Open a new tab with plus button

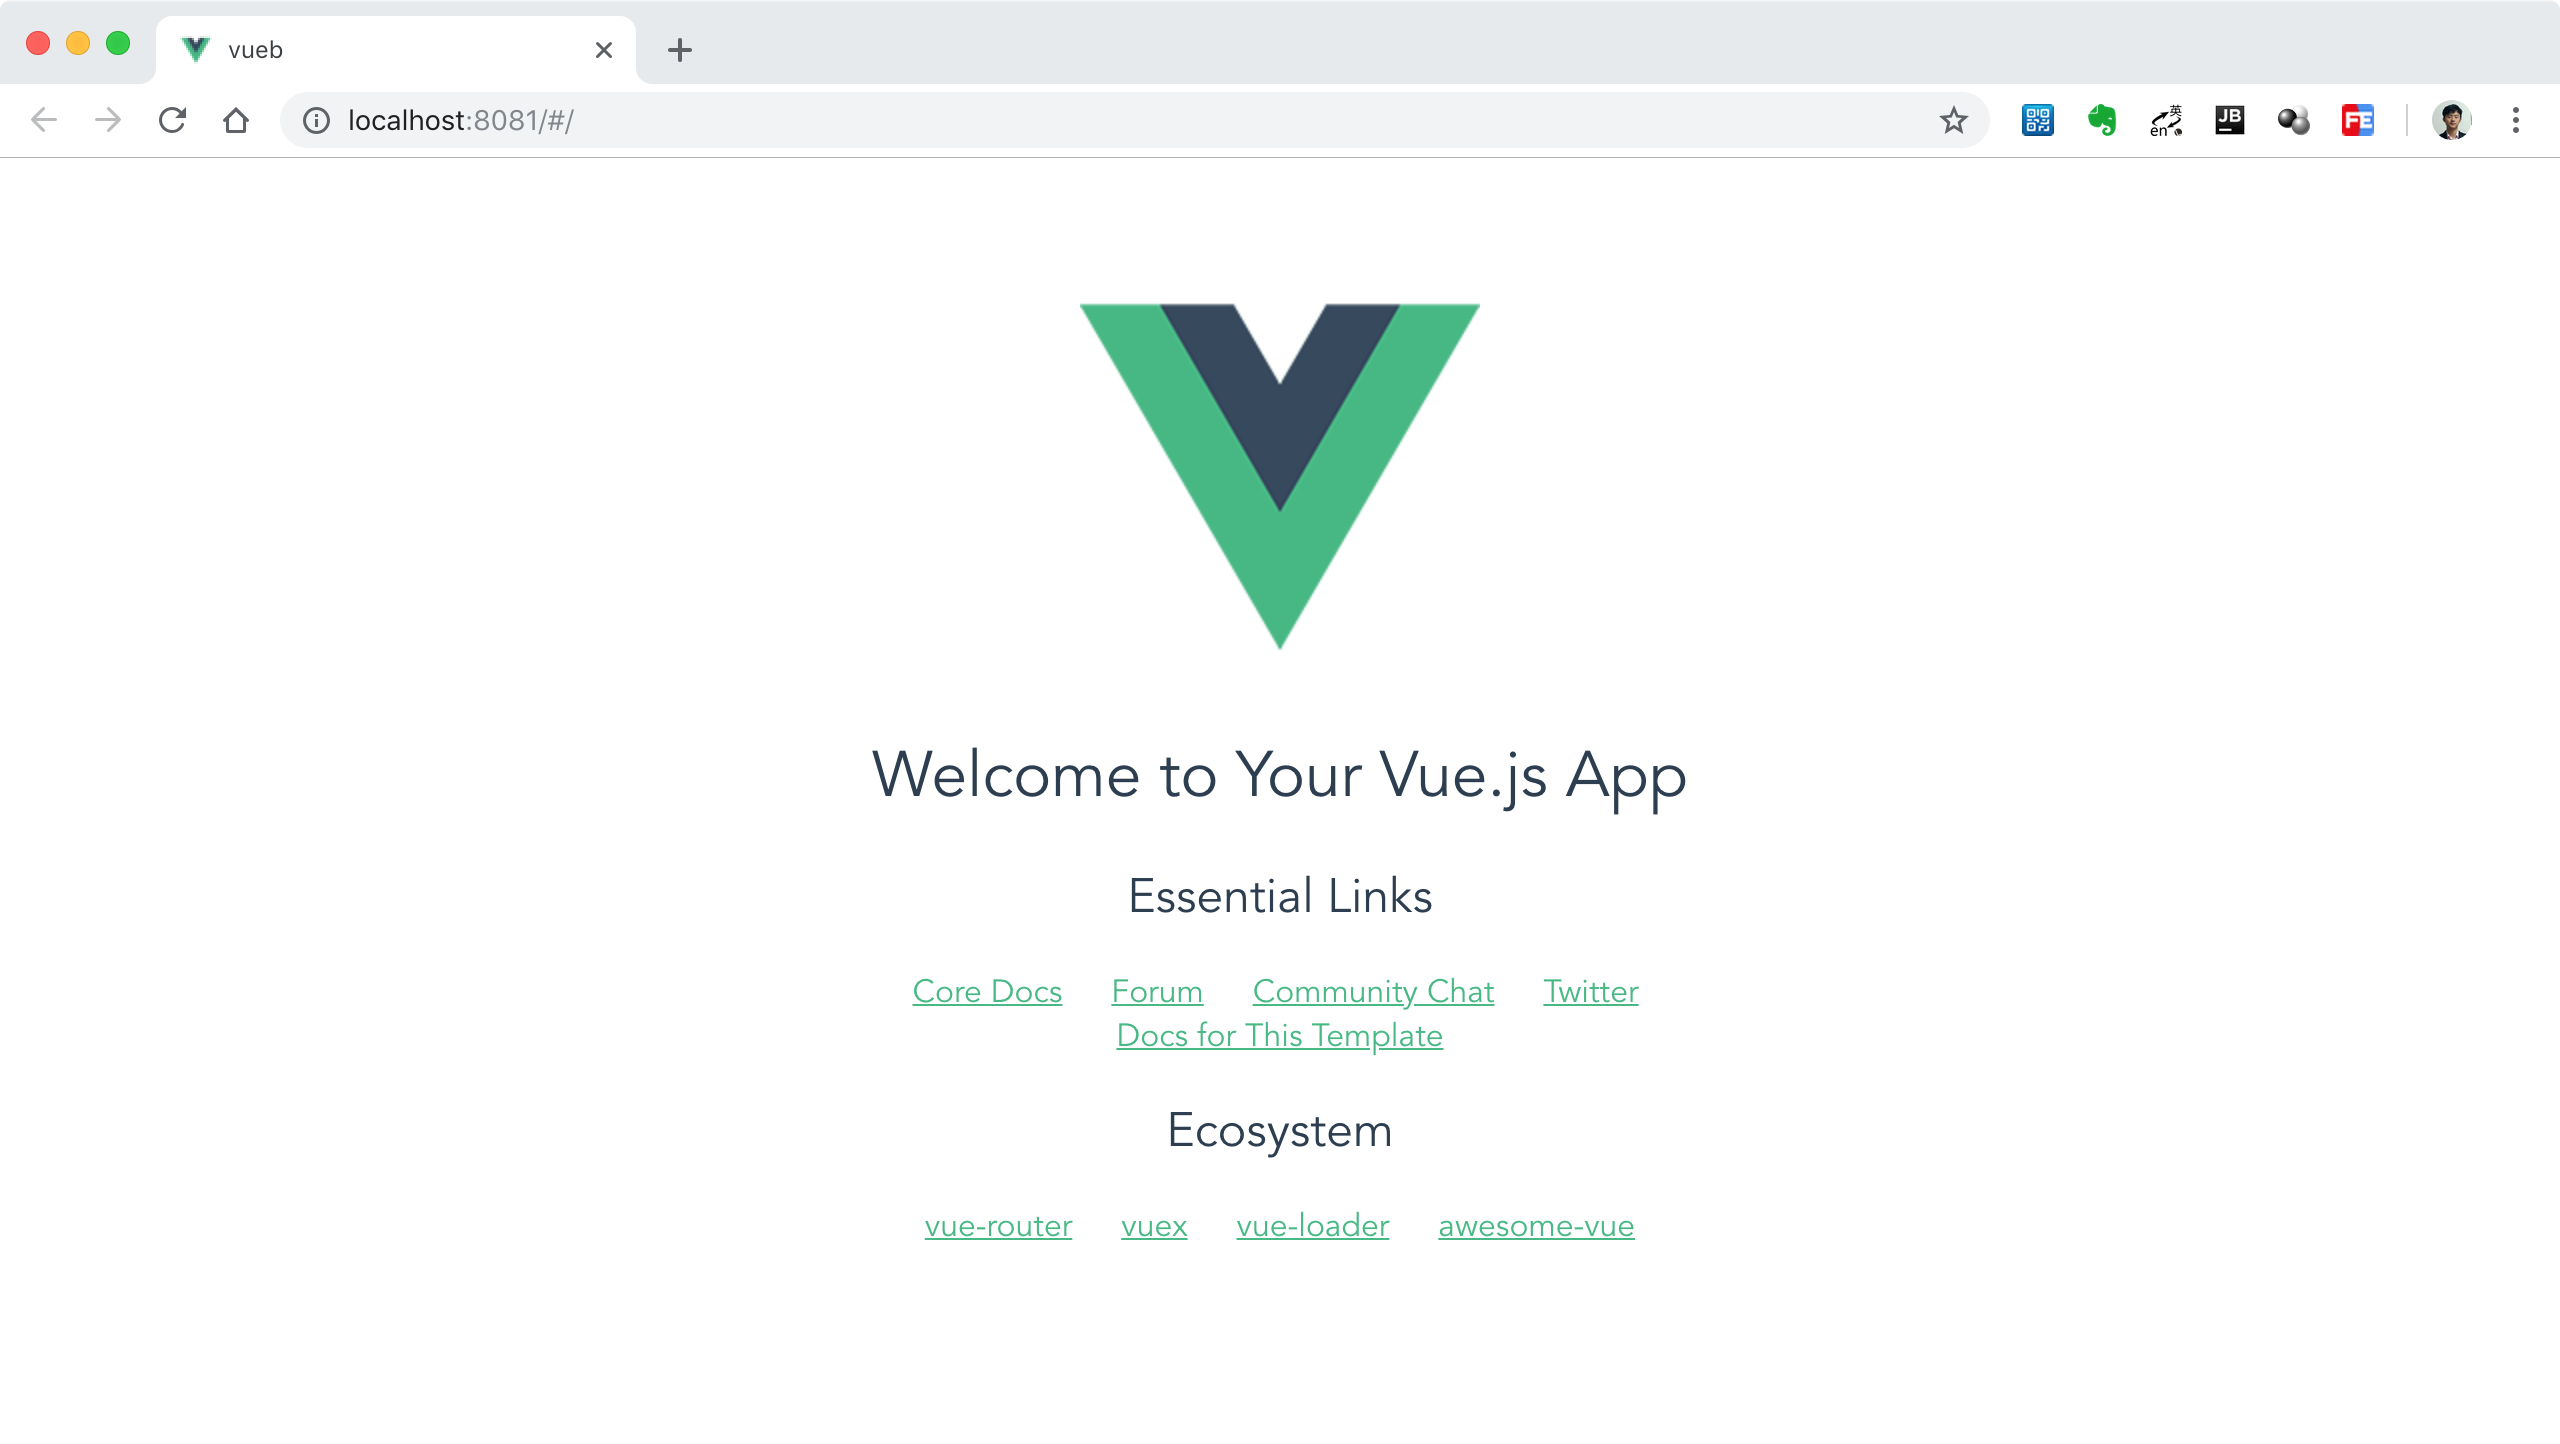click(680, 50)
